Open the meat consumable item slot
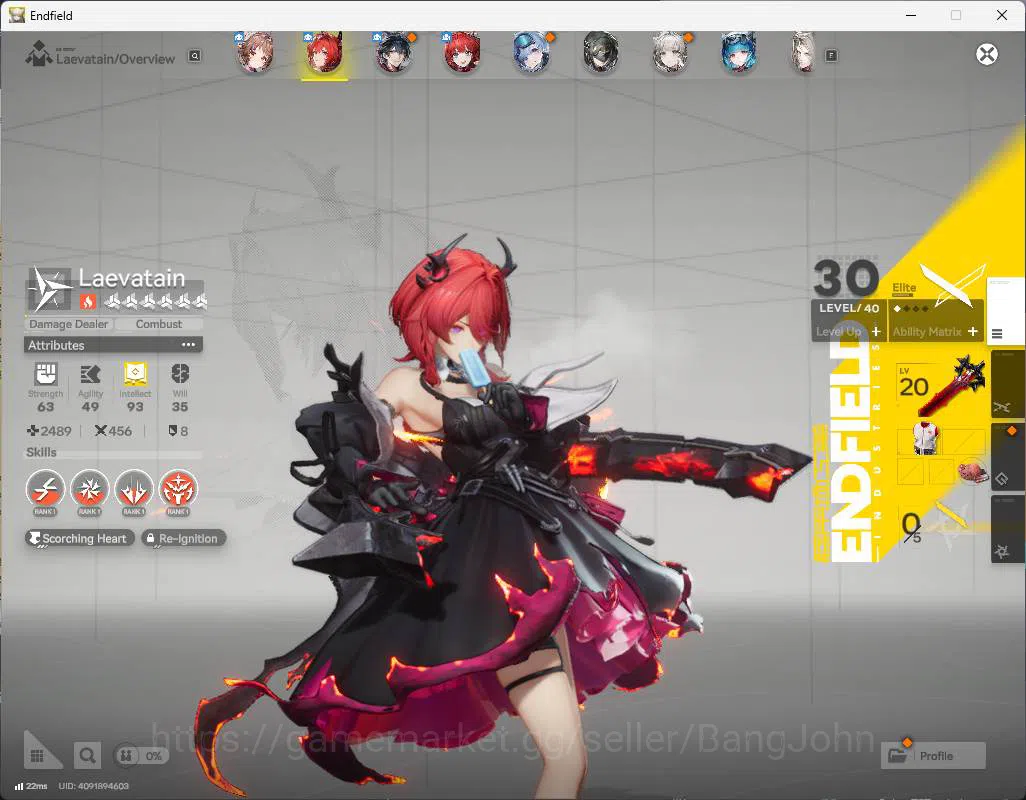The width and height of the screenshot is (1026, 800). [972, 472]
